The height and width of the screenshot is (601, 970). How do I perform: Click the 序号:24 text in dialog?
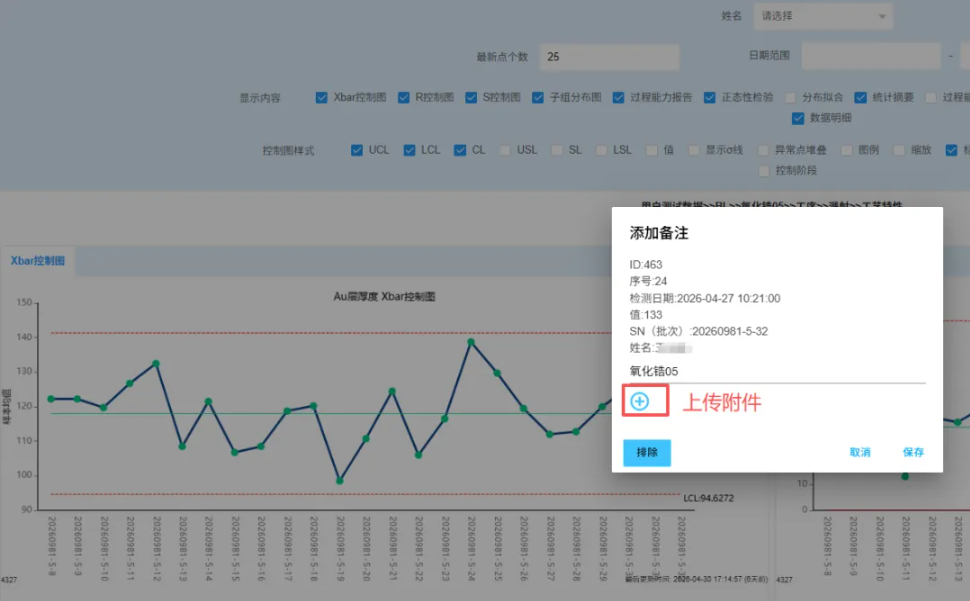pos(648,281)
